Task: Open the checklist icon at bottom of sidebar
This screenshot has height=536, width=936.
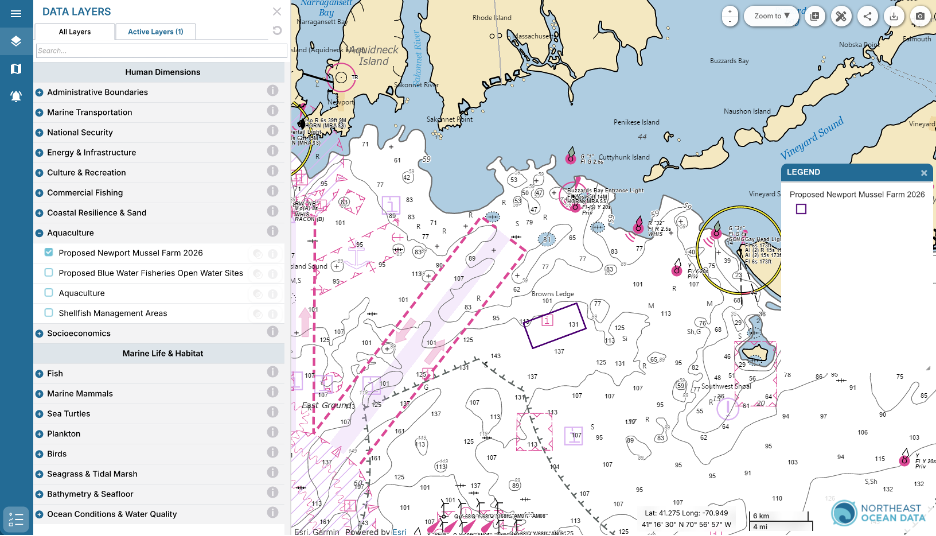Action: click(16, 519)
